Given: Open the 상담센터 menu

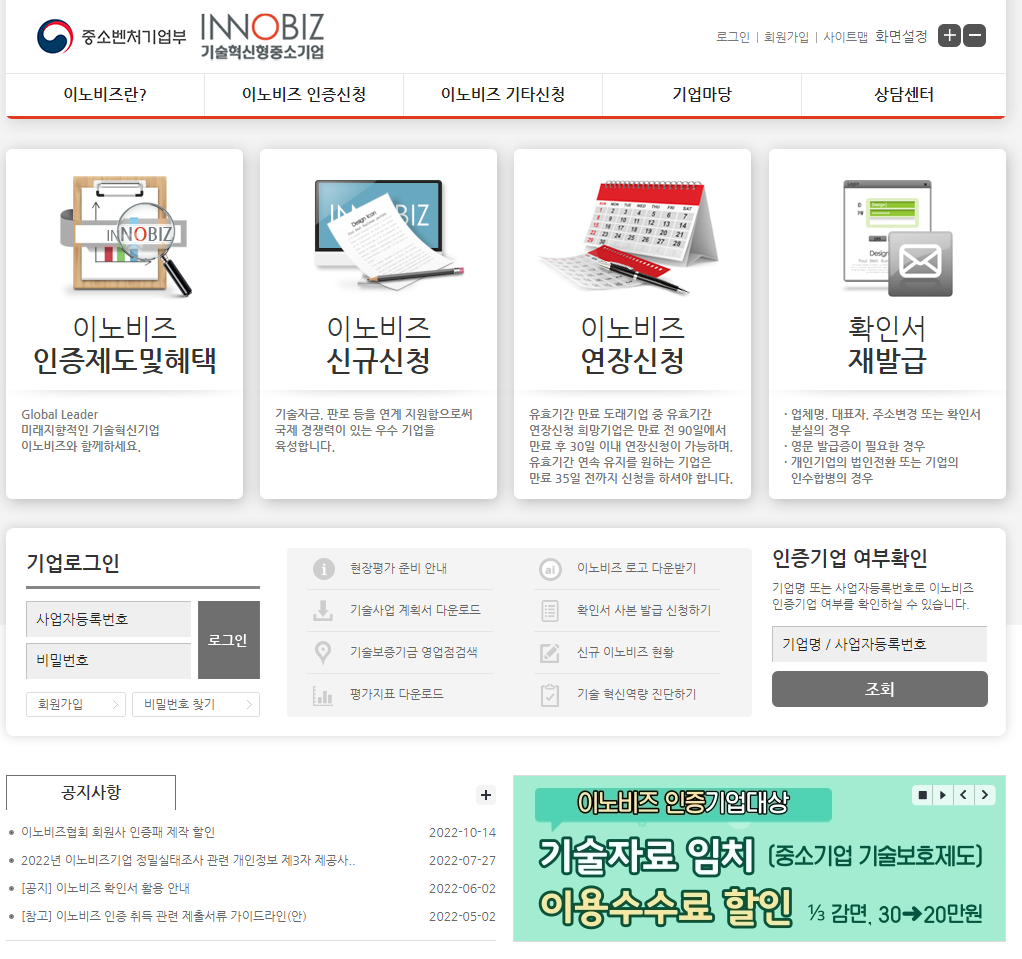Looking at the screenshot, I should 903,95.
